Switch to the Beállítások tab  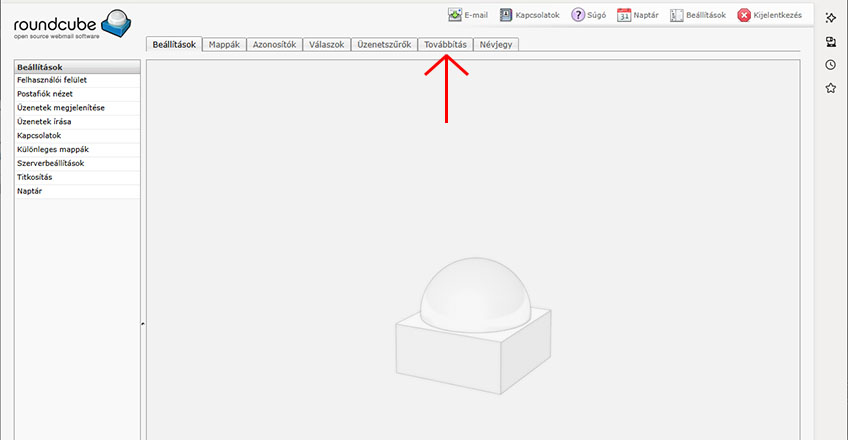(x=174, y=44)
